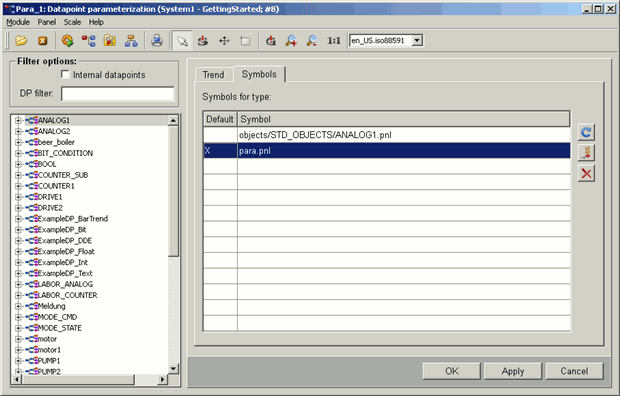The image size is (620, 396).
Task: Select the ExampleDP_Text tree item
Action: click(65, 273)
